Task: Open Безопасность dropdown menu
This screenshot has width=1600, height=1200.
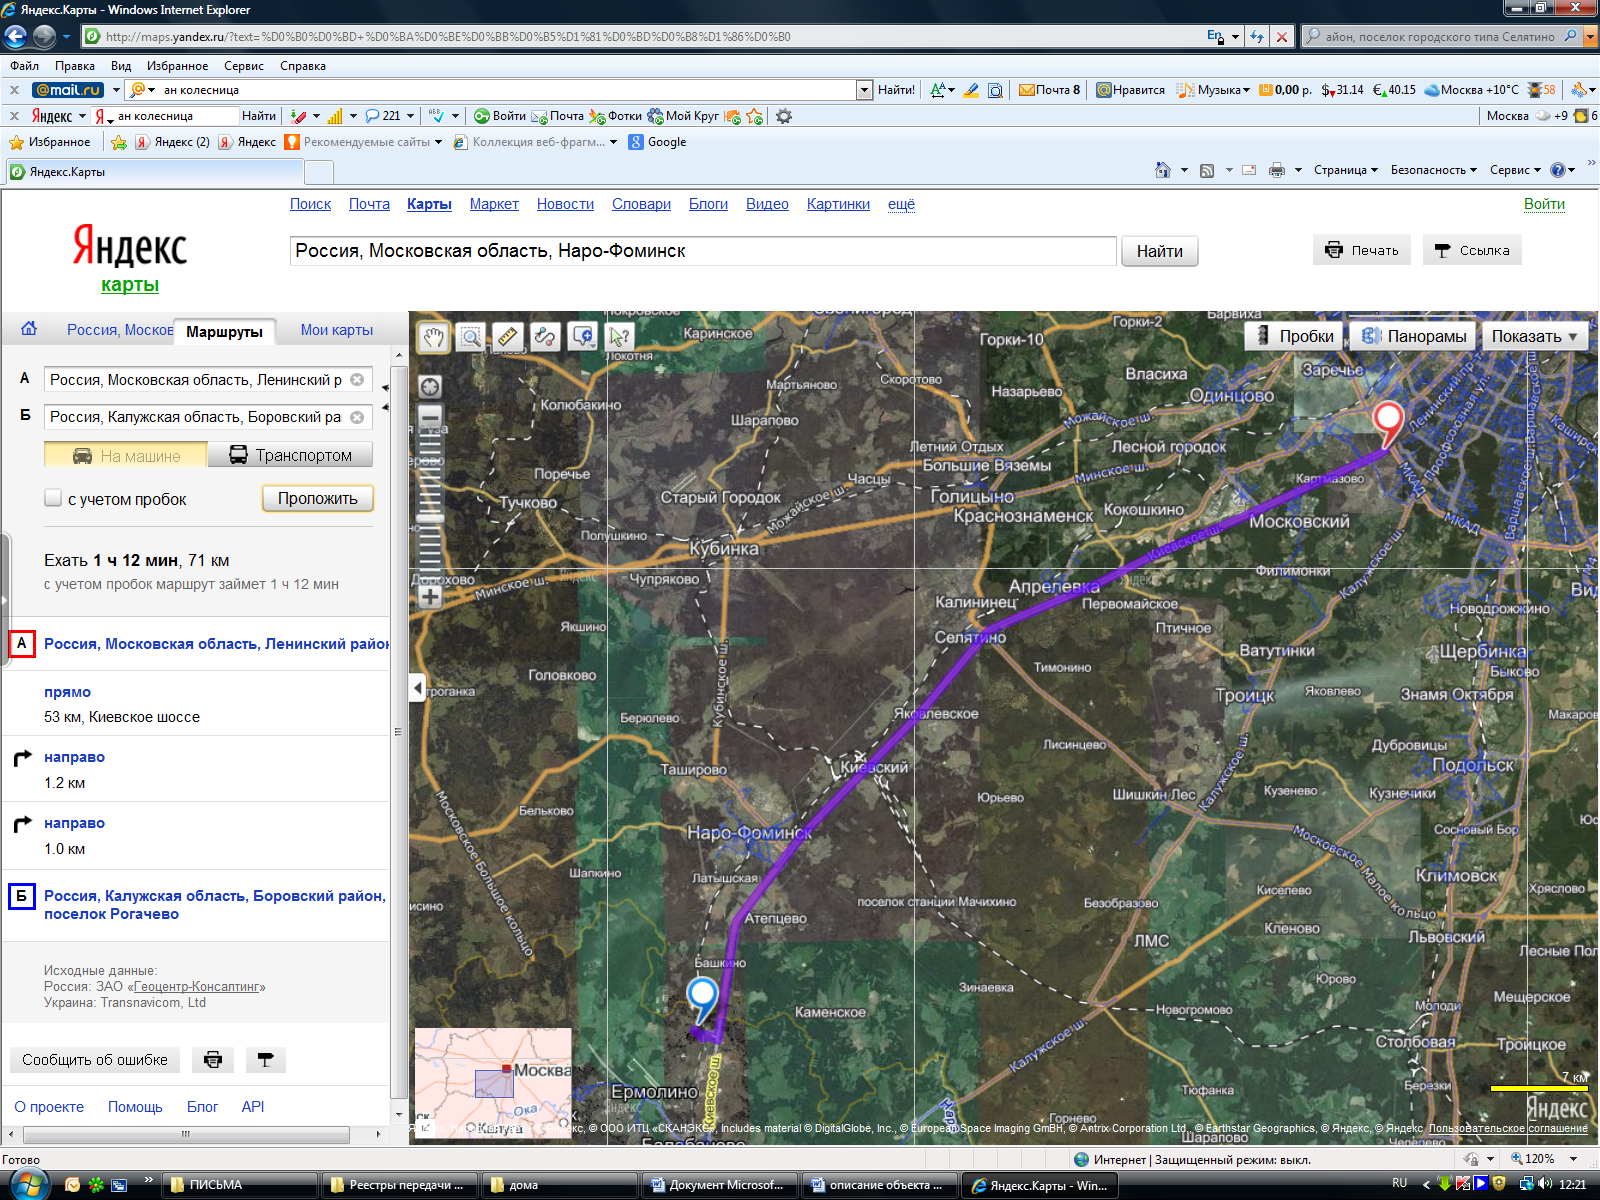Action: coord(1433,170)
